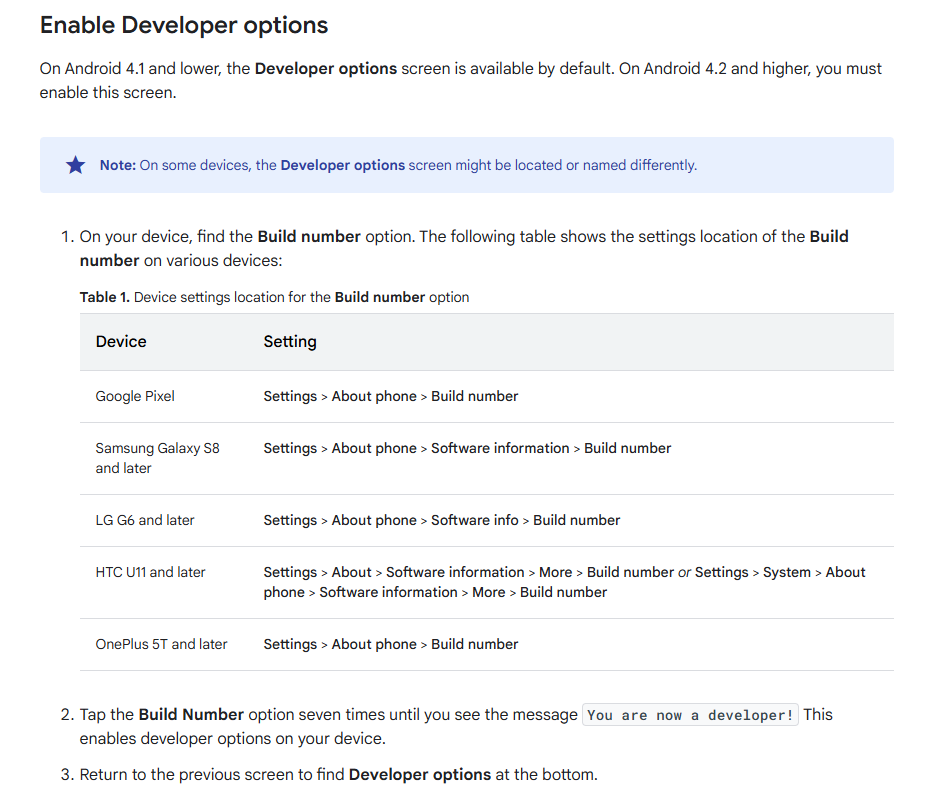Click the You are now a developer! code snippet

[690, 714]
